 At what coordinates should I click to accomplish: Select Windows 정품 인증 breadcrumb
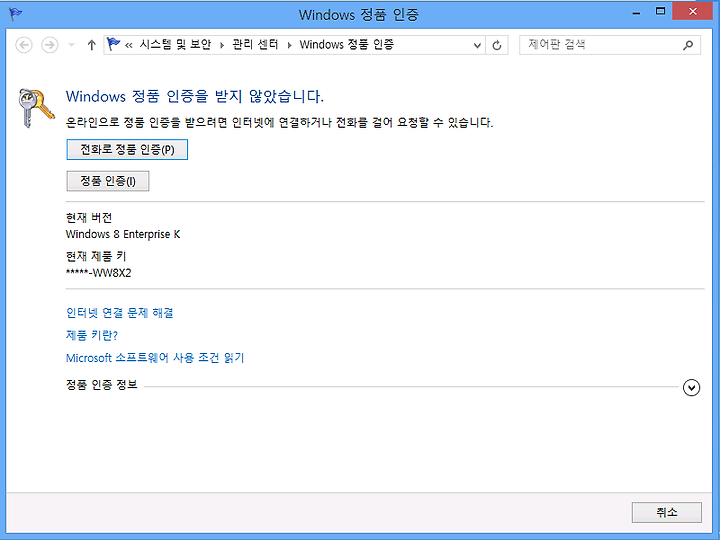tap(347, 45)
